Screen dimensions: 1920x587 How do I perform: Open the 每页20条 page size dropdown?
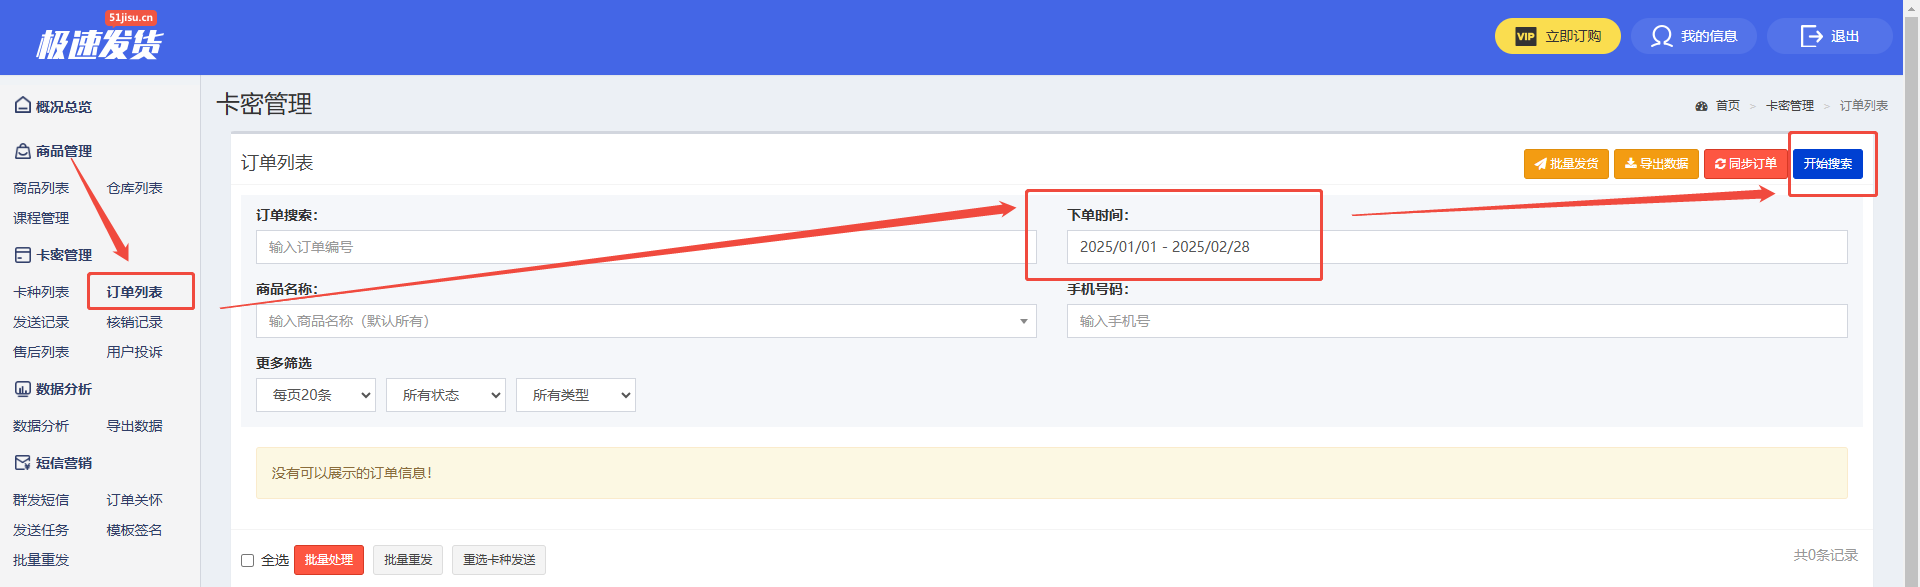tap(316, 395)
